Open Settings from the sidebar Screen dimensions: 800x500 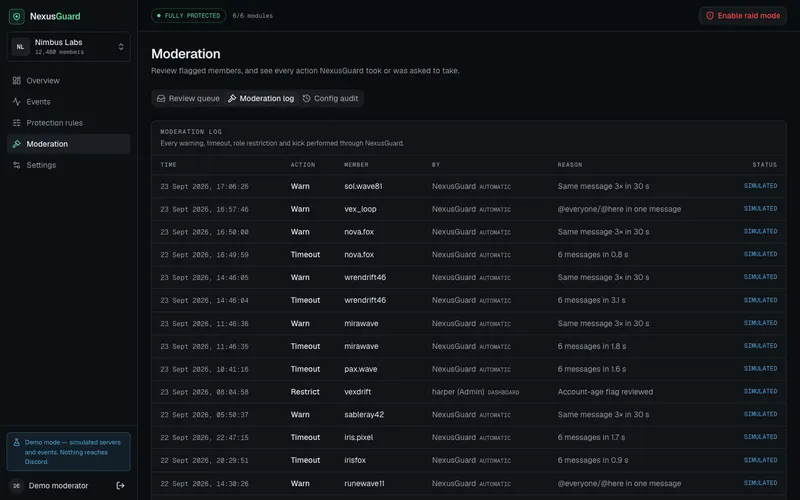68,165
